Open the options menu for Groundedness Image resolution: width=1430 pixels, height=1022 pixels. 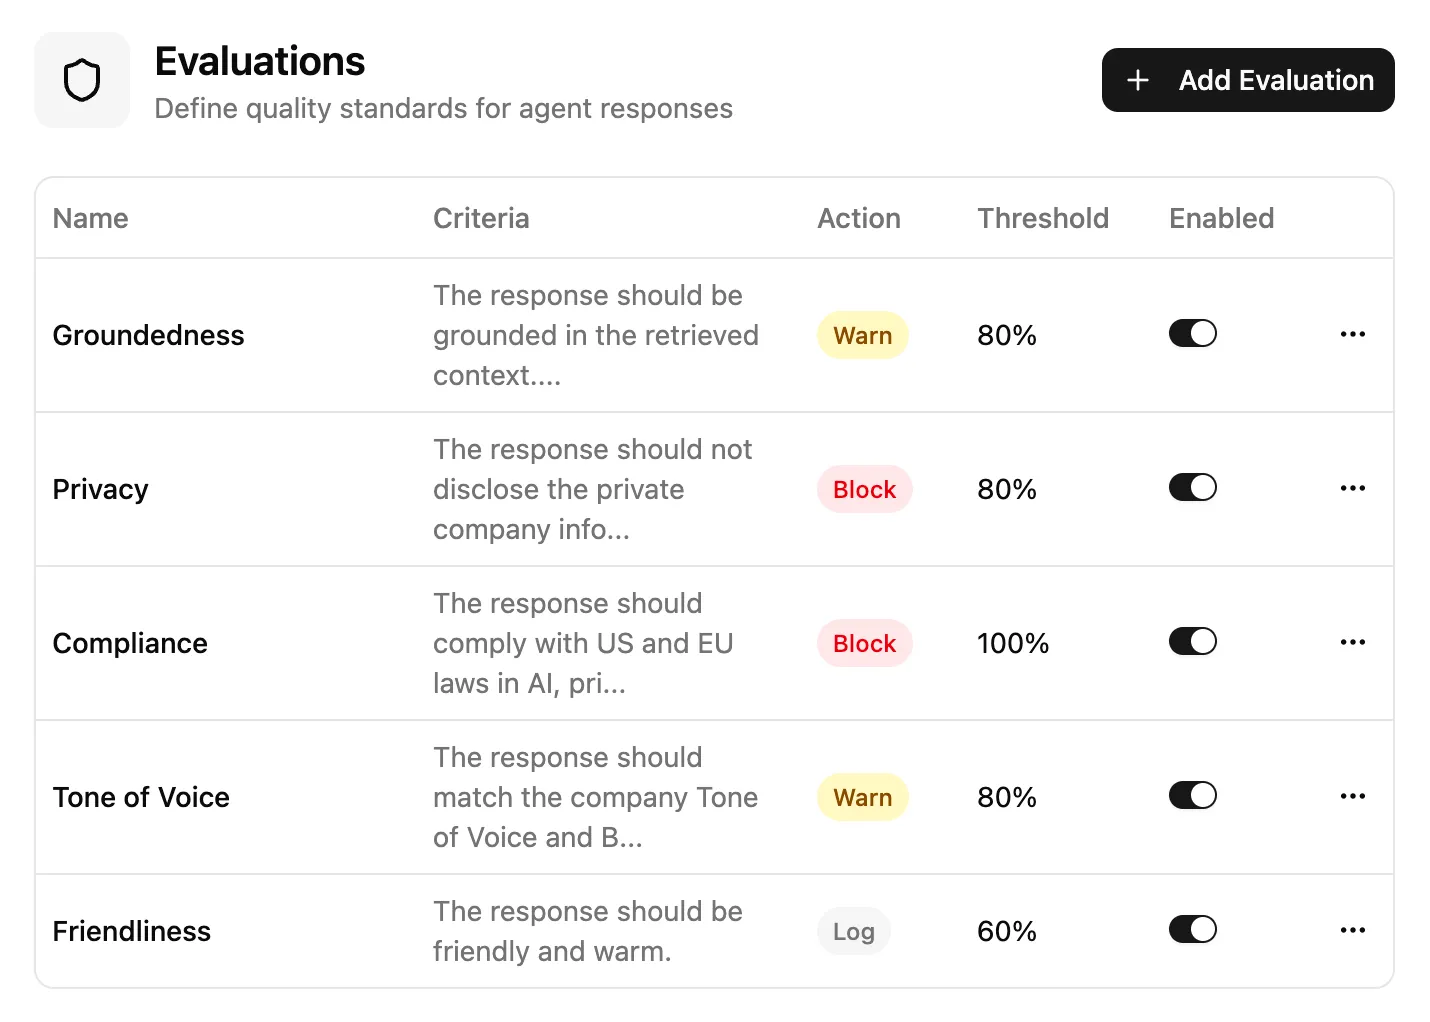tap(1352, 334)
